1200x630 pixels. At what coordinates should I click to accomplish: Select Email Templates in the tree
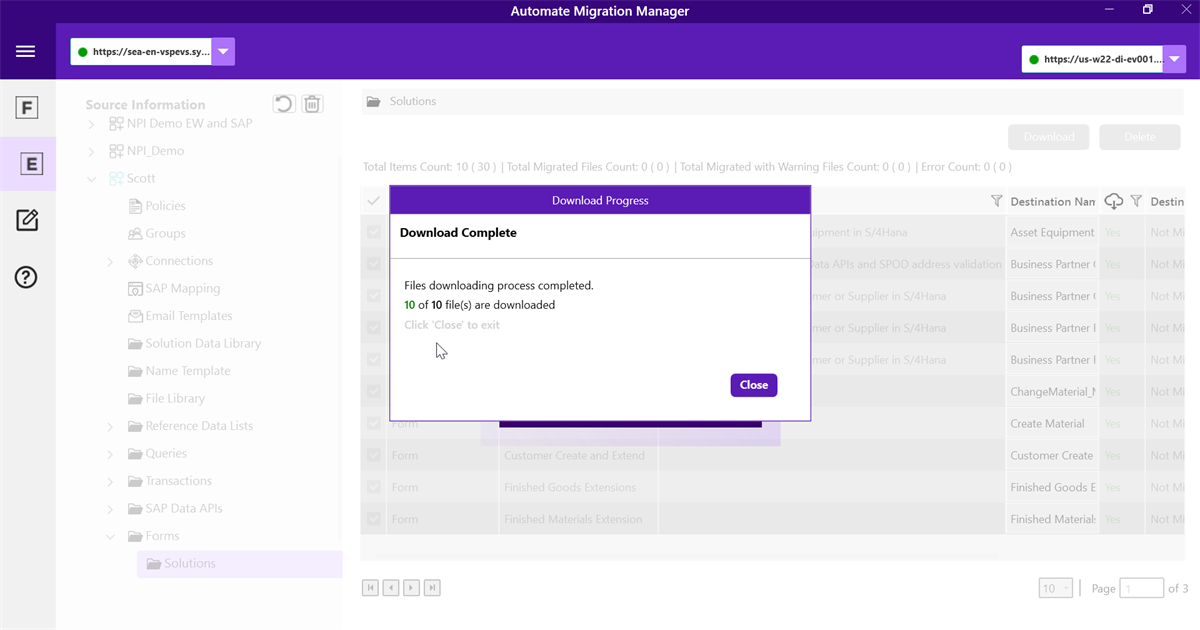point(189,316)
